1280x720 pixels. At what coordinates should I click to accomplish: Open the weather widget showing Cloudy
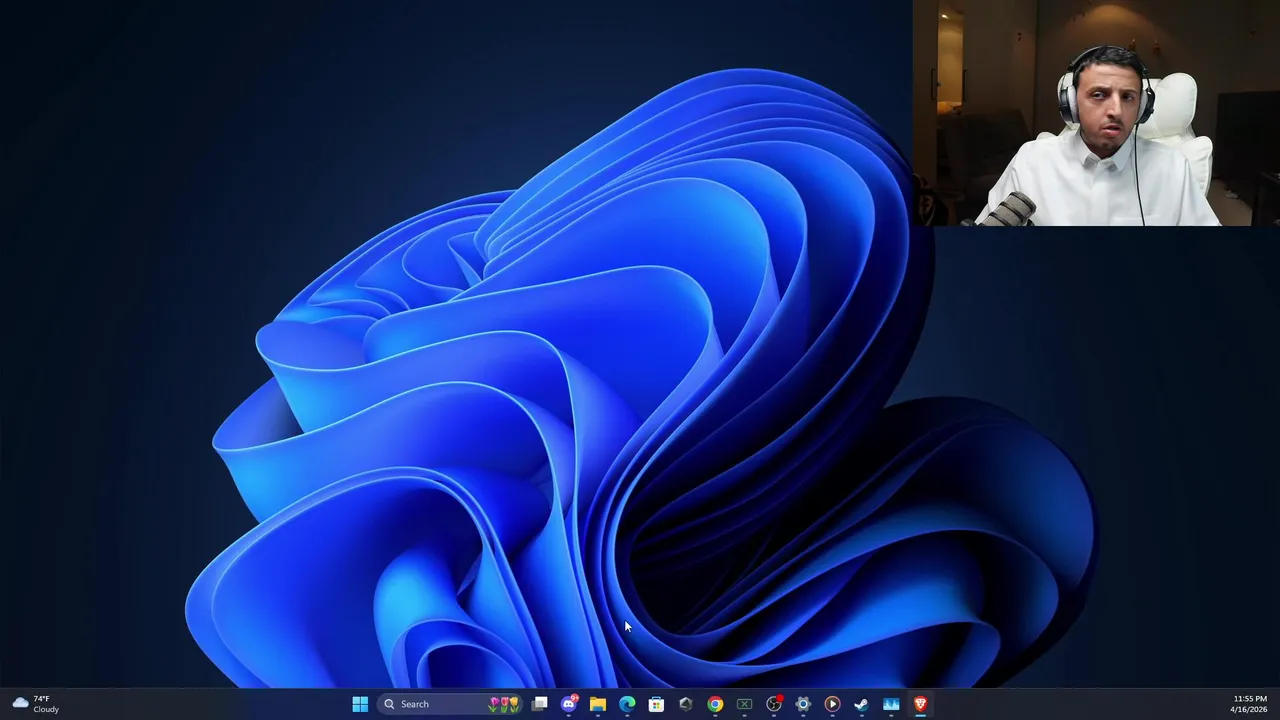coord(35,704)
